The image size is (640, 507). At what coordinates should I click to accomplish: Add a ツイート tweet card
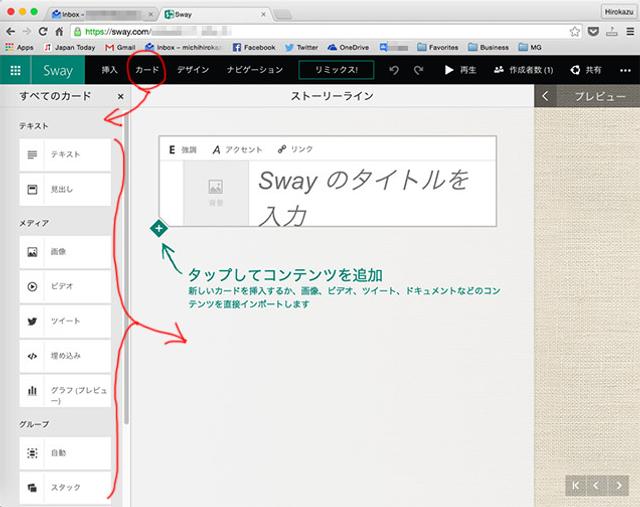65,321
